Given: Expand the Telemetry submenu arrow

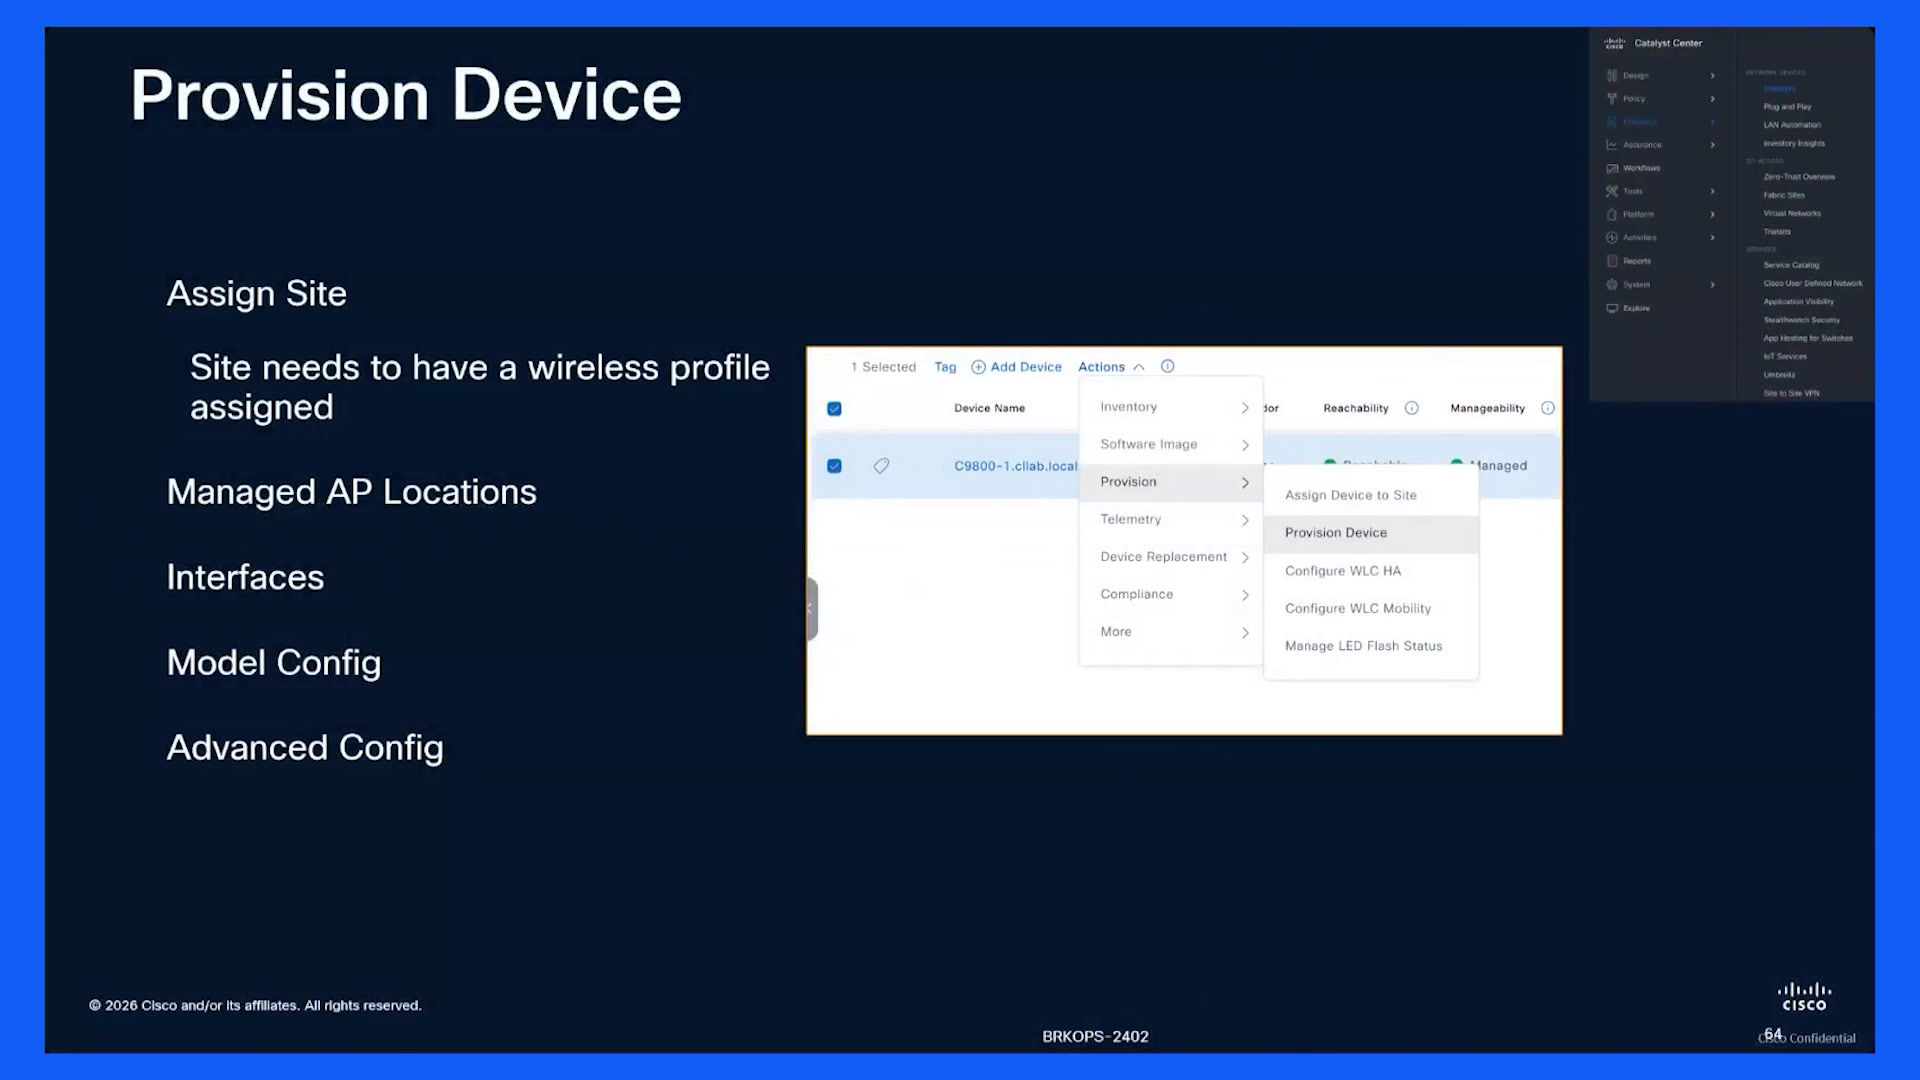Looking at the screenshot, I should click(x=1245, y=520).
